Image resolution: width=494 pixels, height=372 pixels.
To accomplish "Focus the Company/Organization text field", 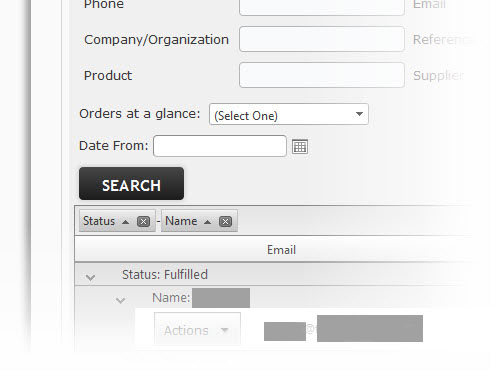I will coord(322,39).
